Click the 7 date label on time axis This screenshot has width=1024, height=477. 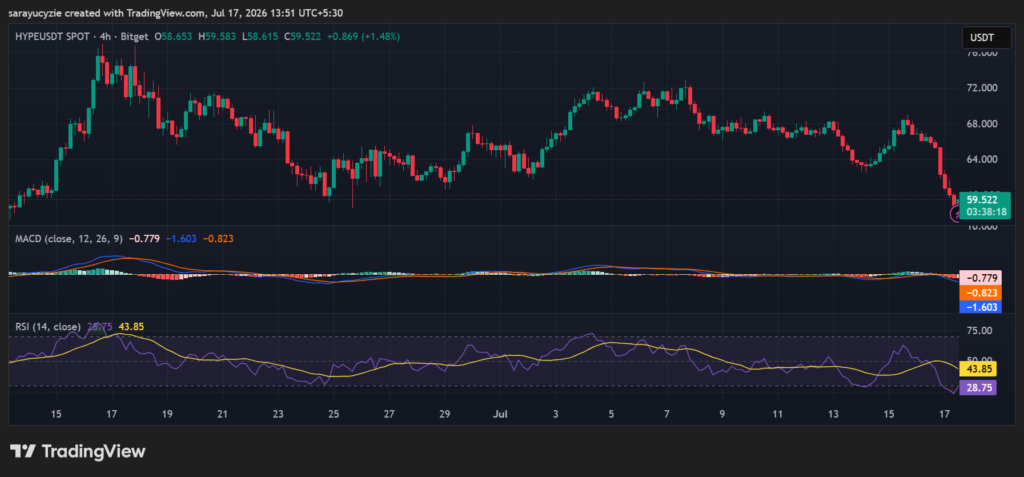666,414
